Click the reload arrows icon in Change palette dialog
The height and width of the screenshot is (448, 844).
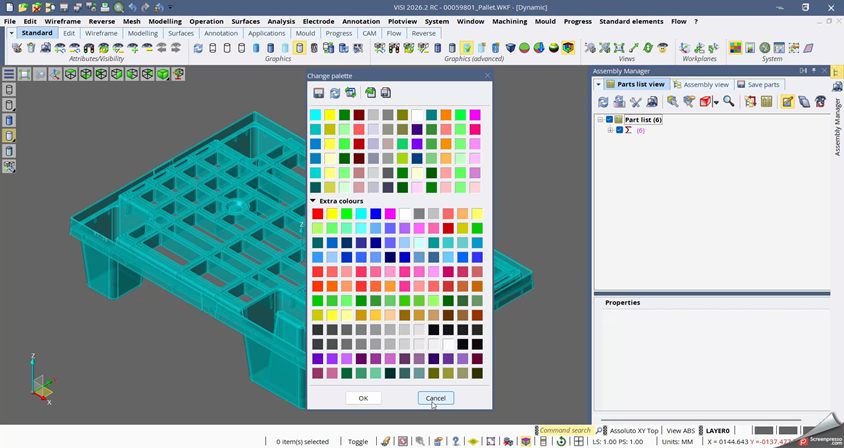[x=335, y=93]
